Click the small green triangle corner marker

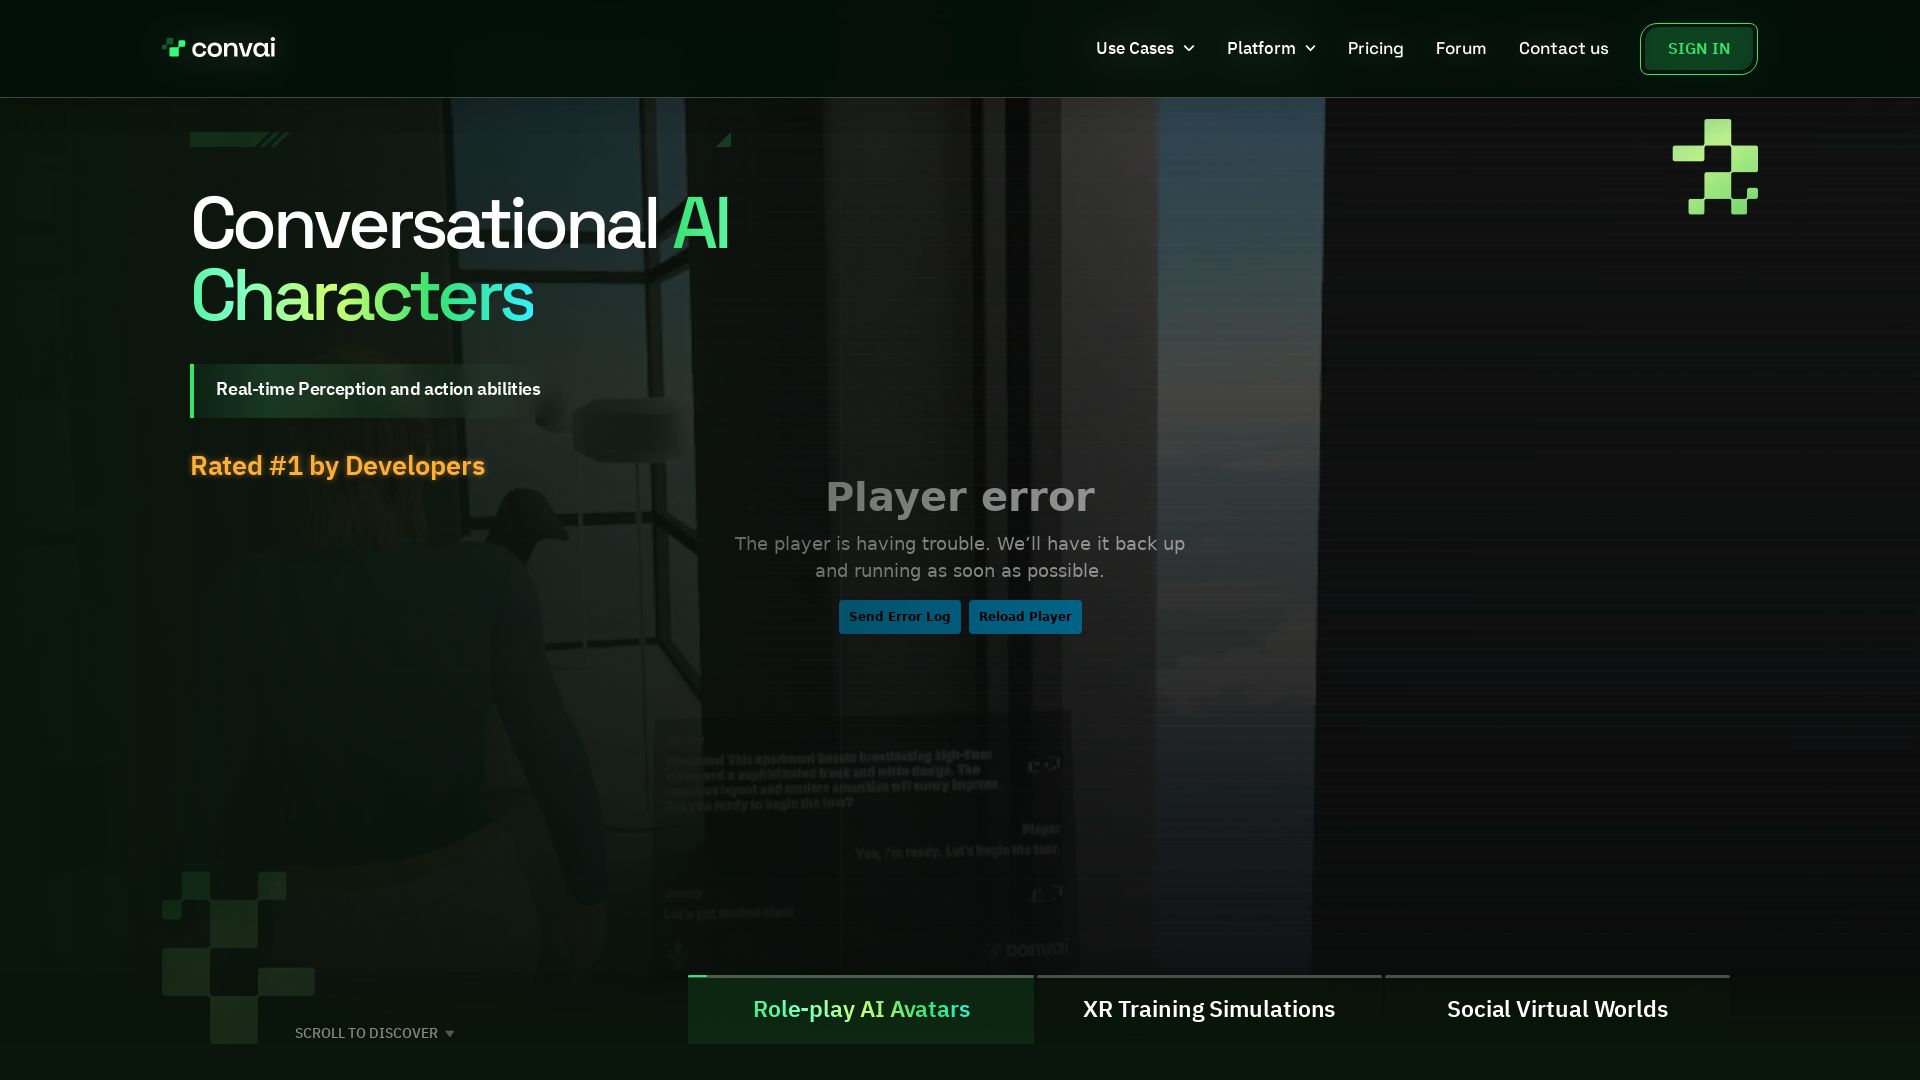(724, 140)
